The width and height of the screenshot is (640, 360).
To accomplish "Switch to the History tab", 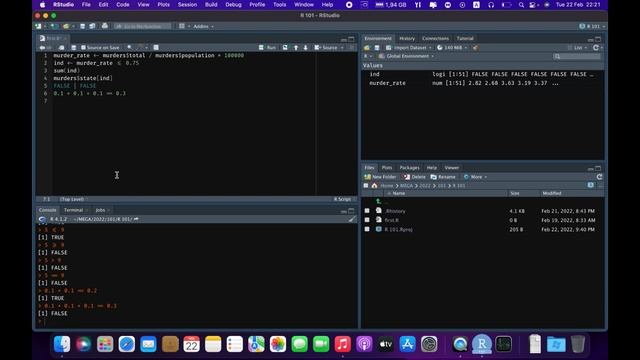I will [x=407, y=38].
